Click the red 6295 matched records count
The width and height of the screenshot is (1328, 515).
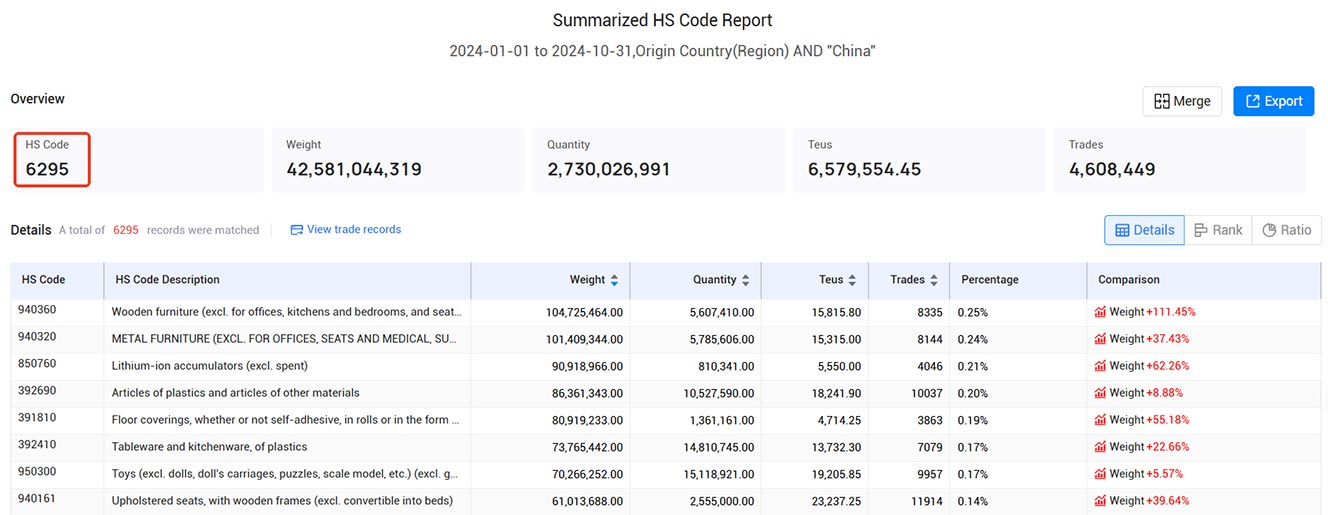click(125, 230)
